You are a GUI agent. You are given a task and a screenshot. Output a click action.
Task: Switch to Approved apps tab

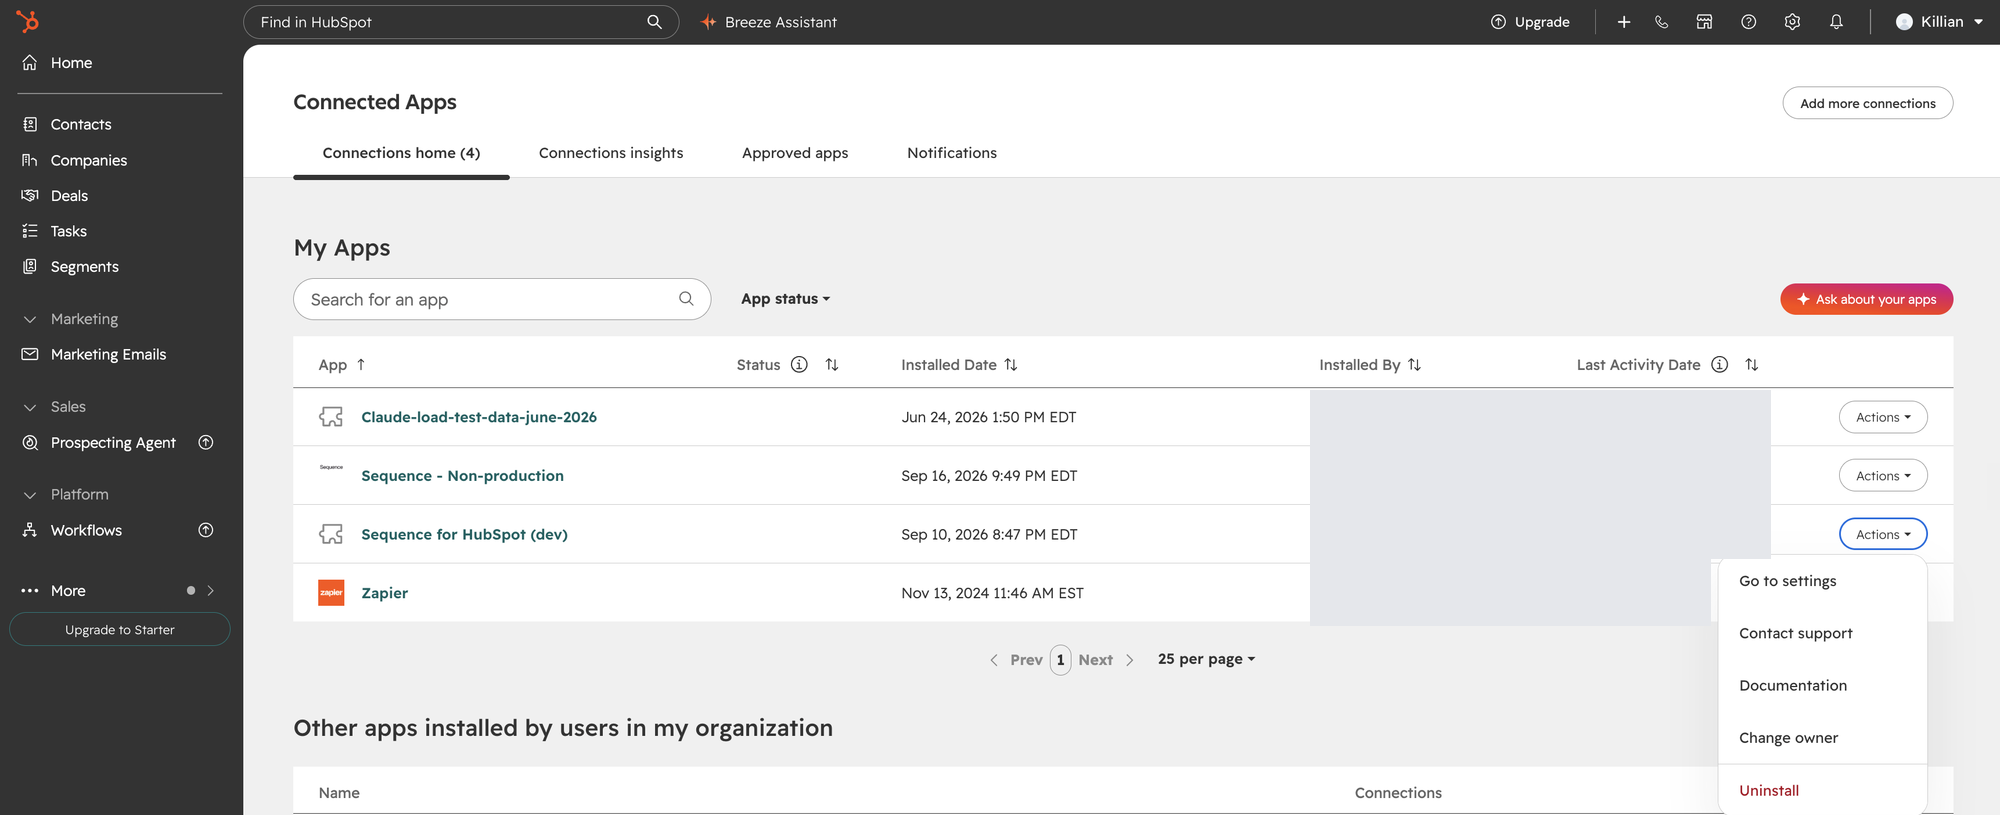[795, 153]
